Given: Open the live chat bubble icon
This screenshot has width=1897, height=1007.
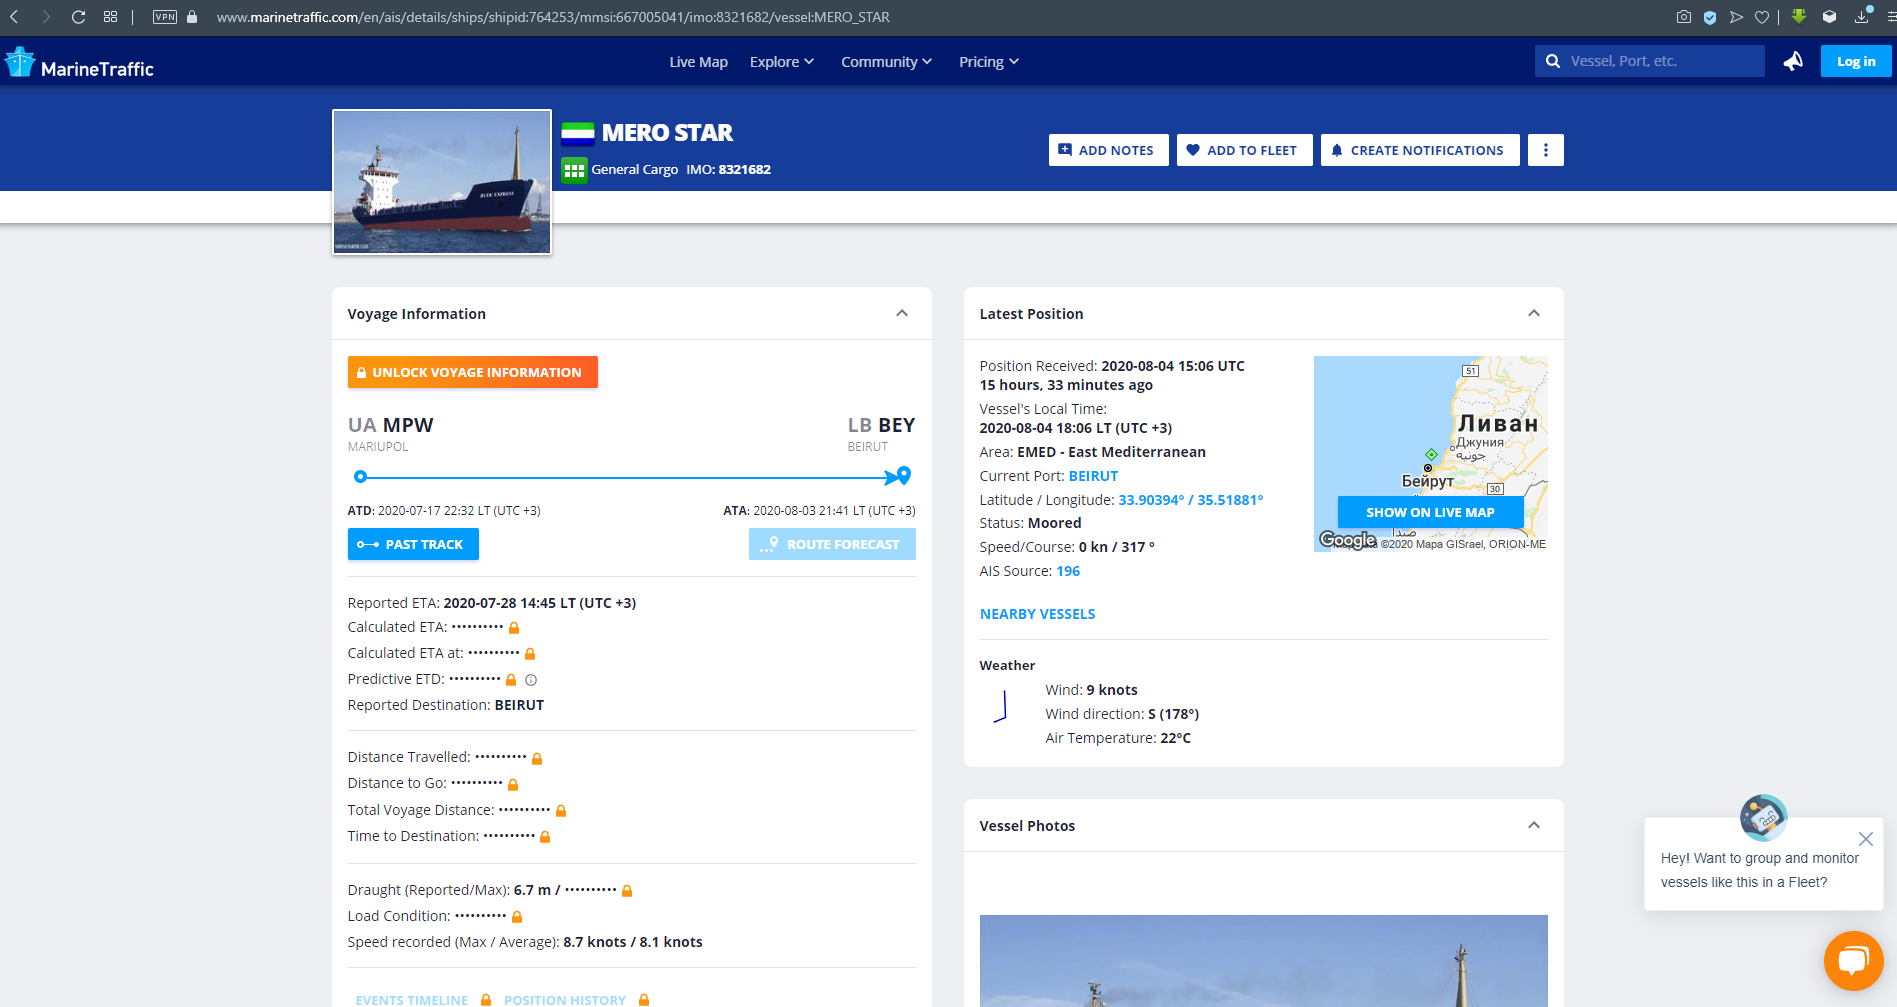Looking at the screenshot, I should pos(1853,961).
